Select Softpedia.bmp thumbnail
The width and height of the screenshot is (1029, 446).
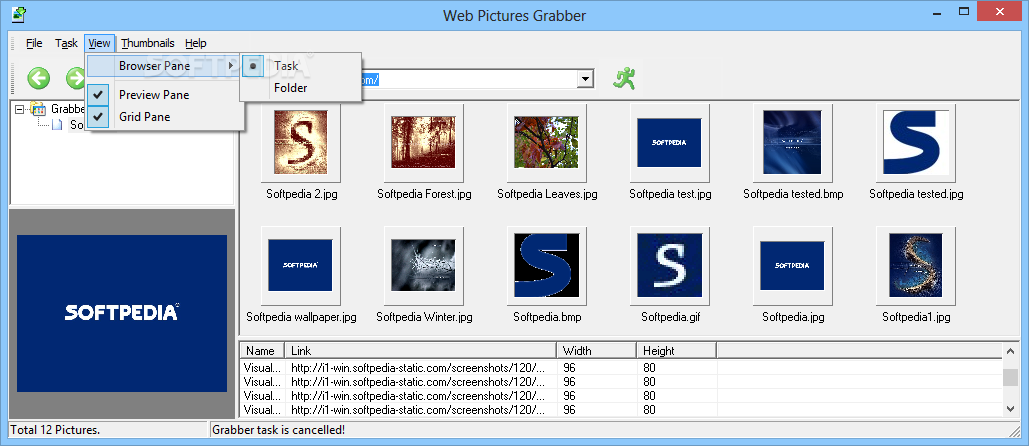point(547,266)
